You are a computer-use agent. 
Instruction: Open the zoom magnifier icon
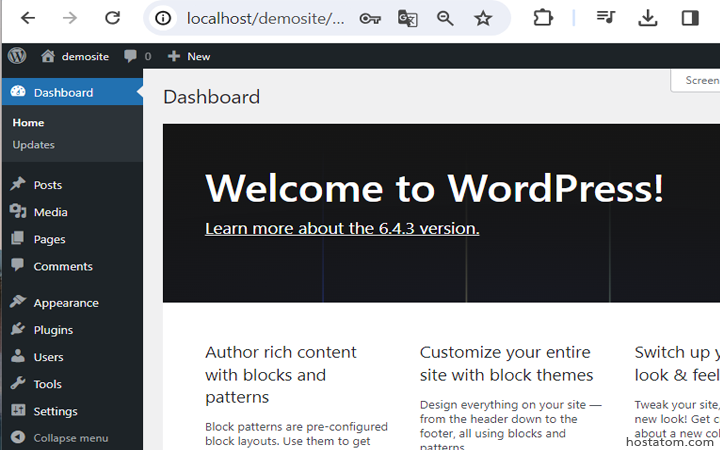point(445,19)
